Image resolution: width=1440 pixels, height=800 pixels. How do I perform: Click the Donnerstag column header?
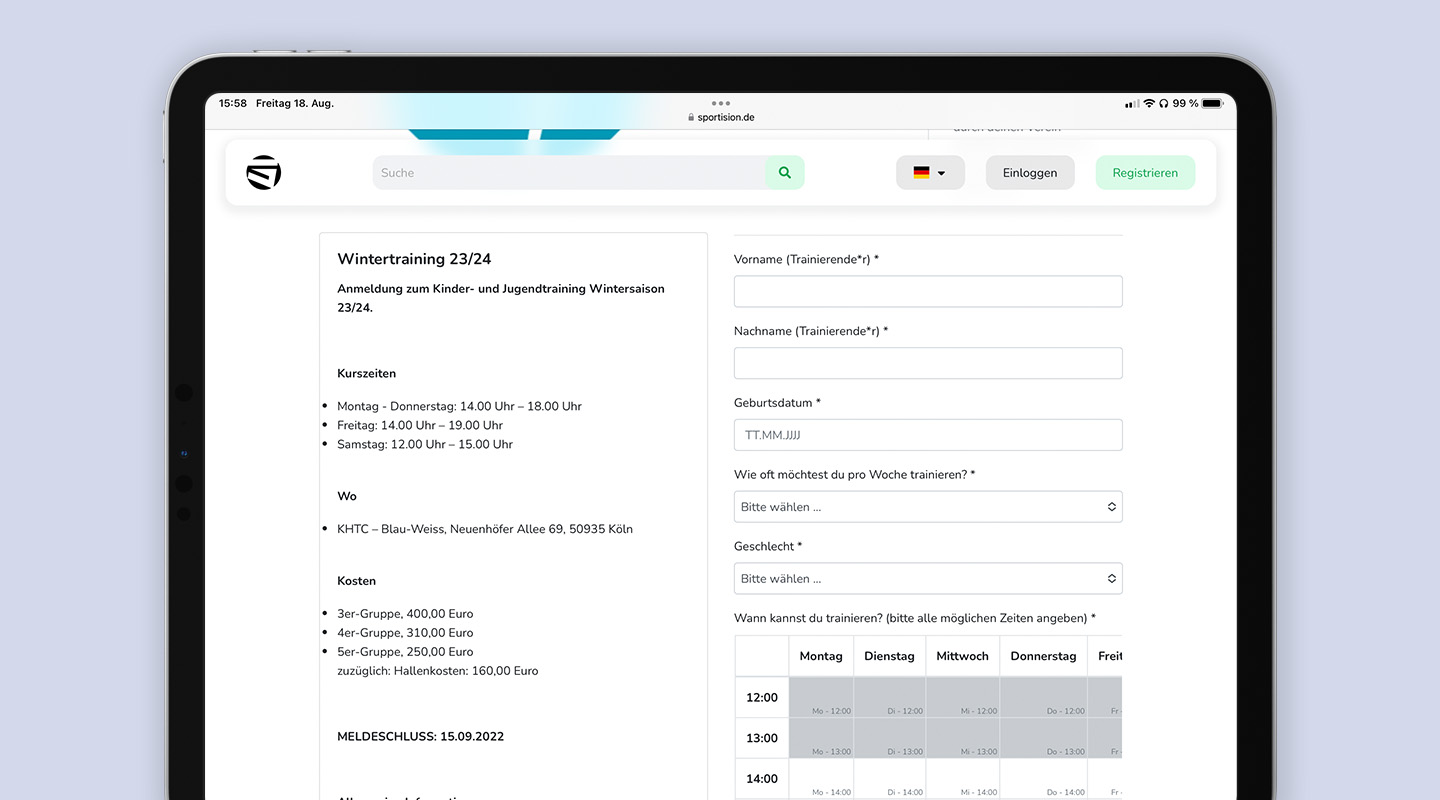coord(1043,656)
